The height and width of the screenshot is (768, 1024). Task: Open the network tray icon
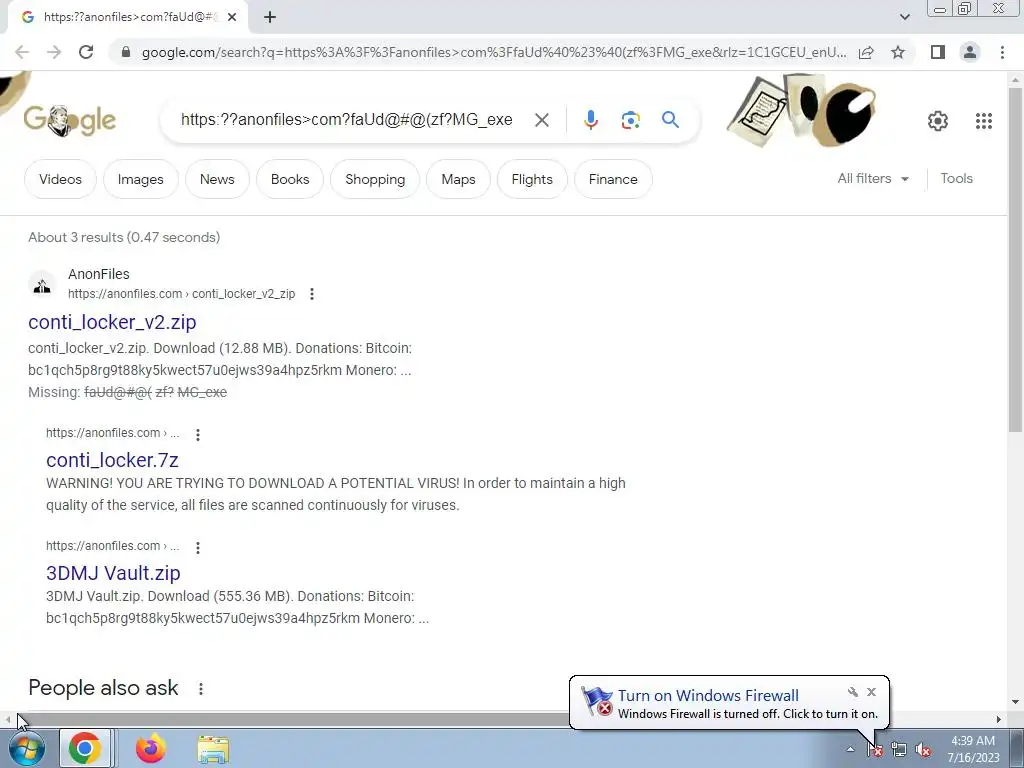[899, 749]
